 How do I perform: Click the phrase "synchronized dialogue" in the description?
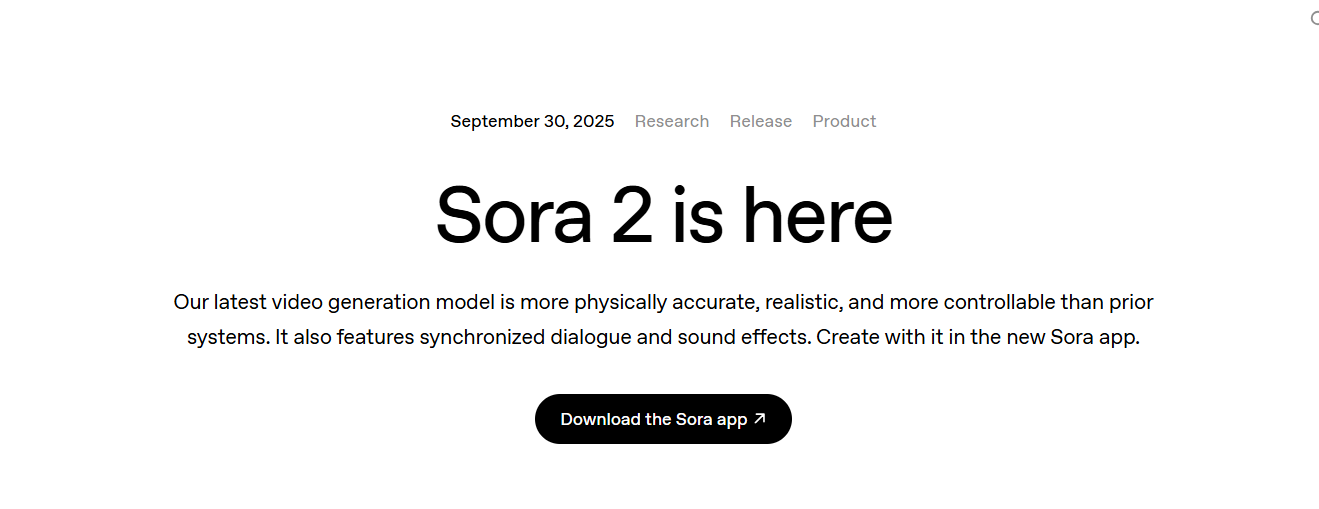[524, 337]
